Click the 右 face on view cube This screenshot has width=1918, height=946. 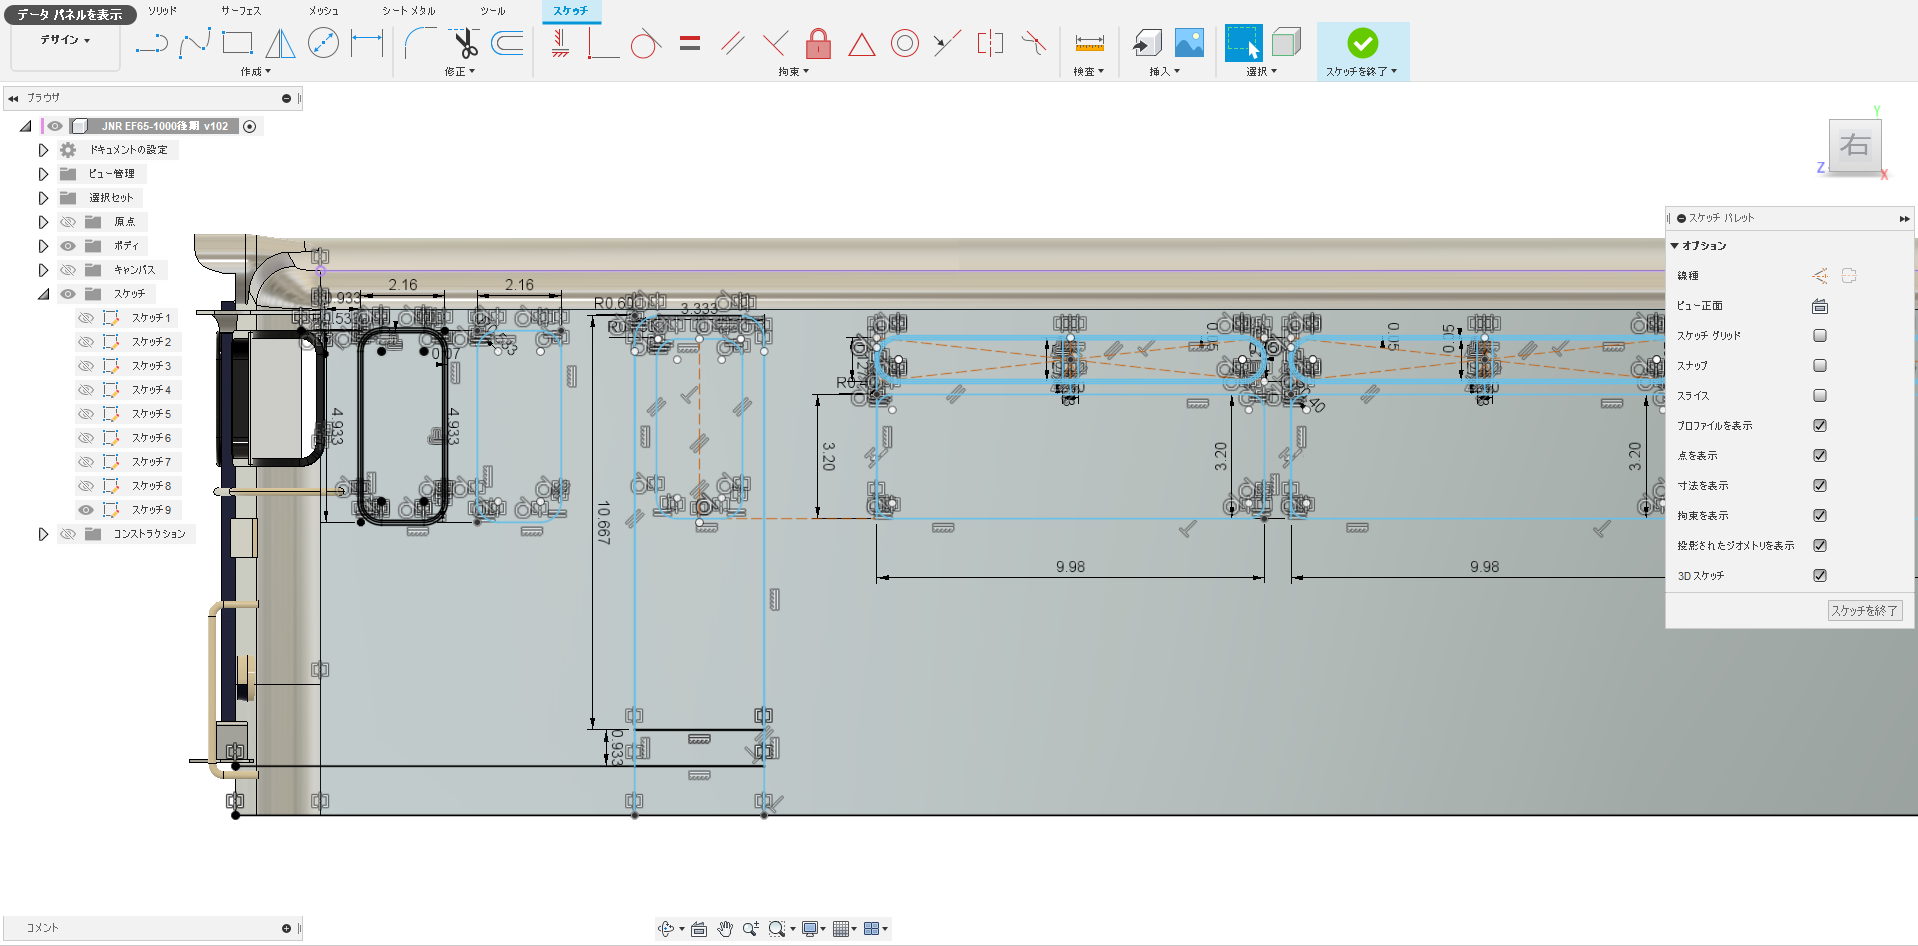[x=1855, y=146]
